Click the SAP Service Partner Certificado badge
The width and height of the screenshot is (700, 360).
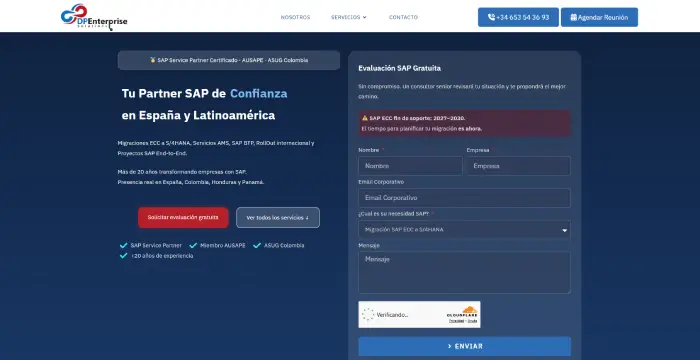click(x=229, y=60)
